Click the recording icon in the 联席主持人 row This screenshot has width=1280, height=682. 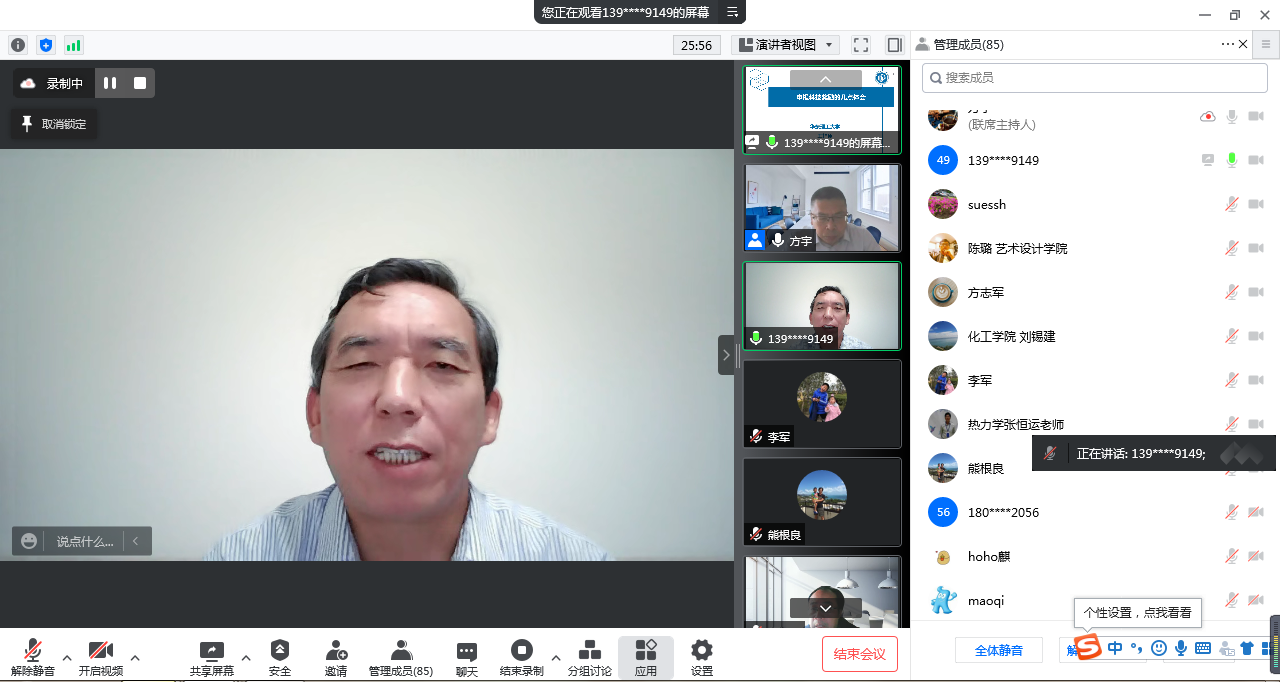1208,117
